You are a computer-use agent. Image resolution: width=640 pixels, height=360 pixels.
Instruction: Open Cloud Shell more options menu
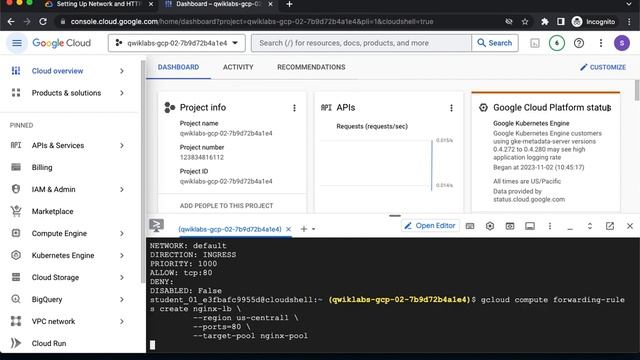point(550,226)
